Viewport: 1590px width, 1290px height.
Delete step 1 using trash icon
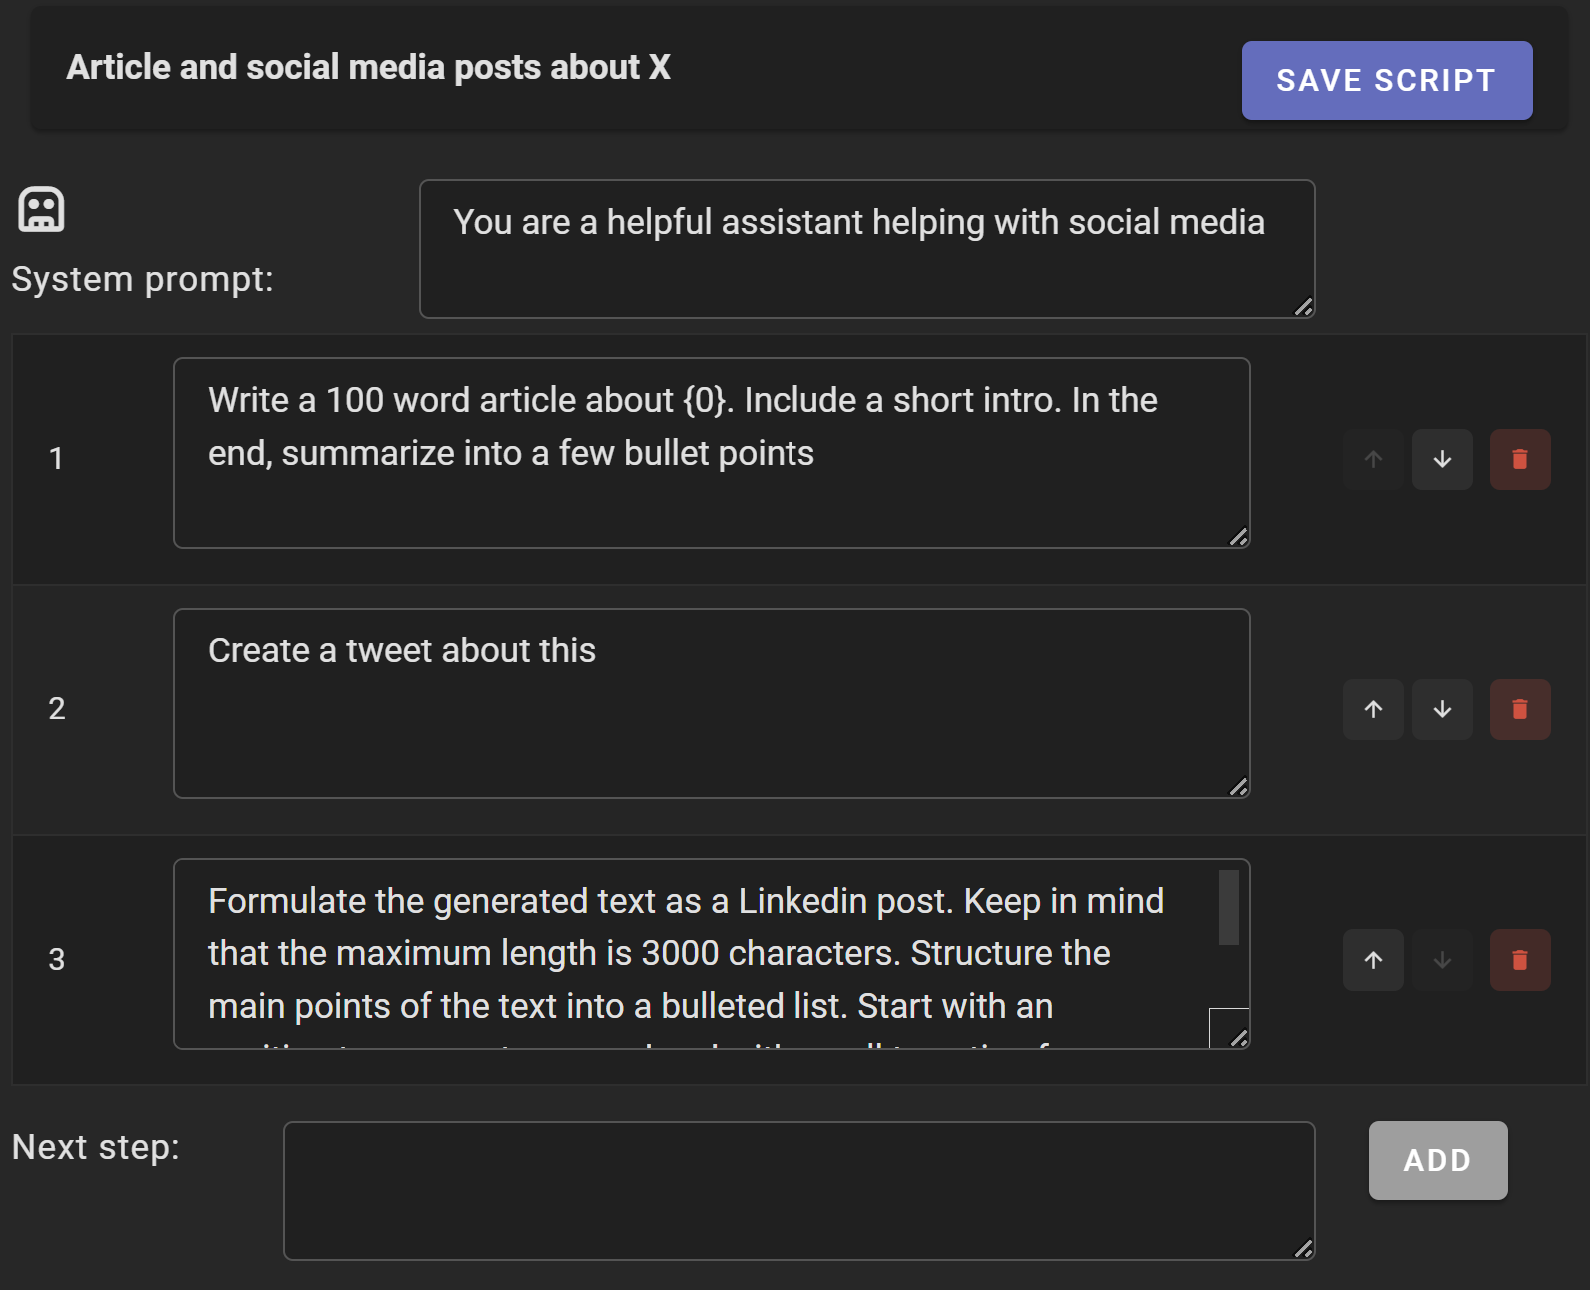[1520, 459]
